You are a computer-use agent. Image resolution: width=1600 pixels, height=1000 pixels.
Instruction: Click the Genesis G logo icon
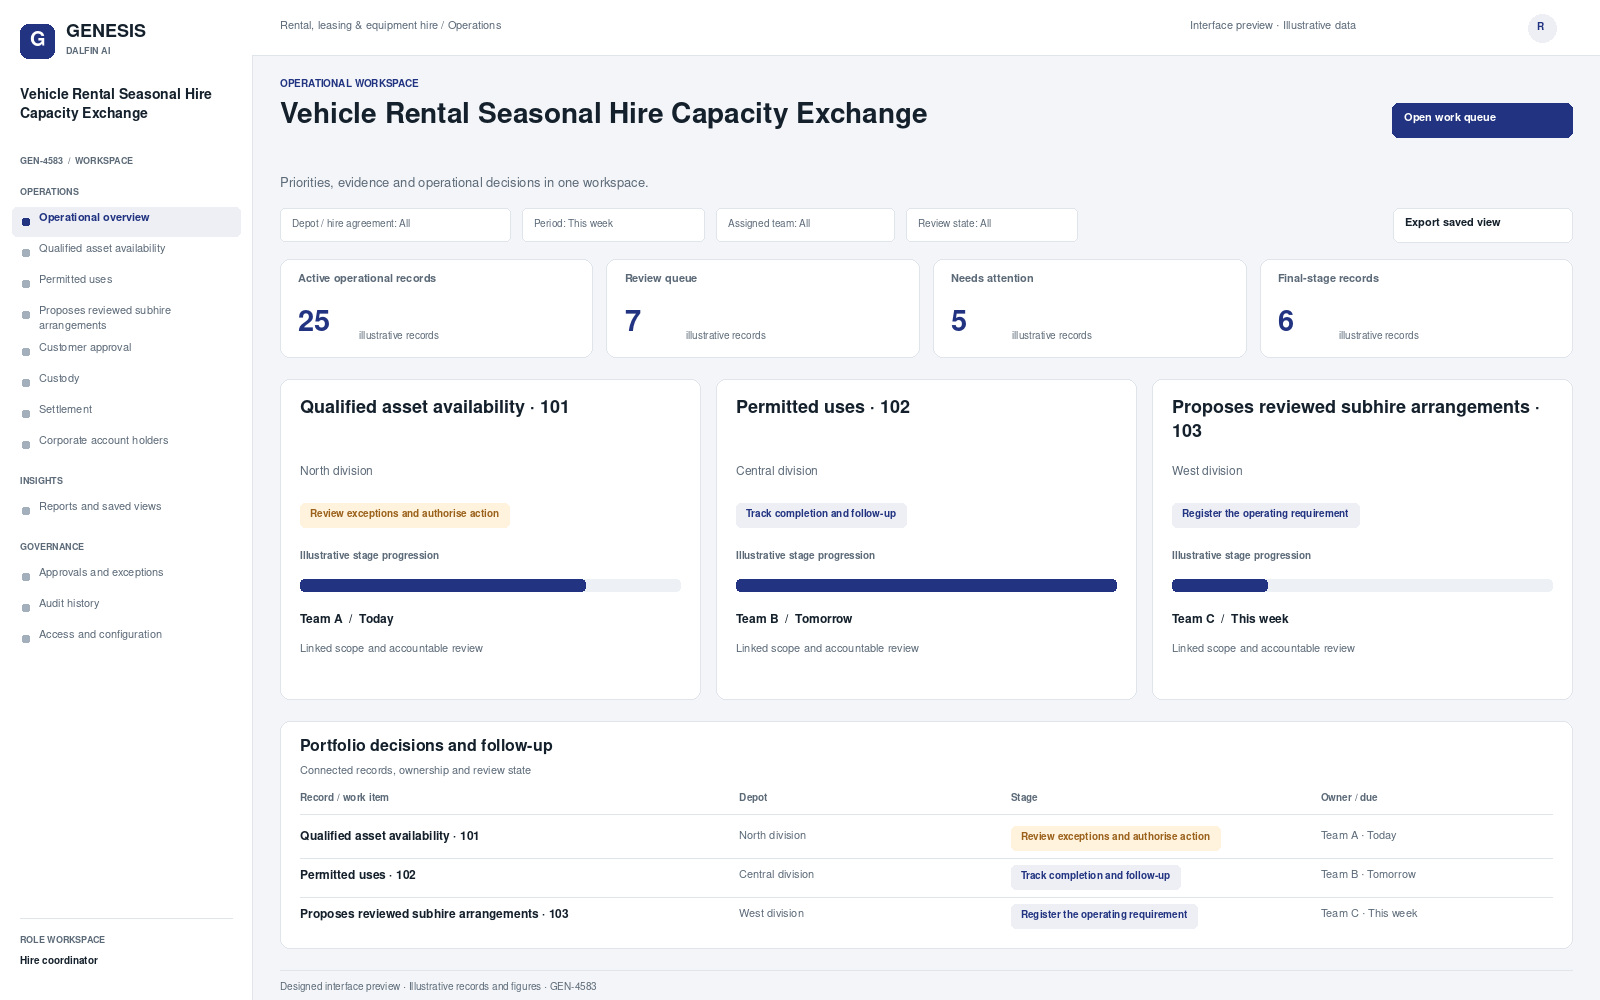pos(38,41)
